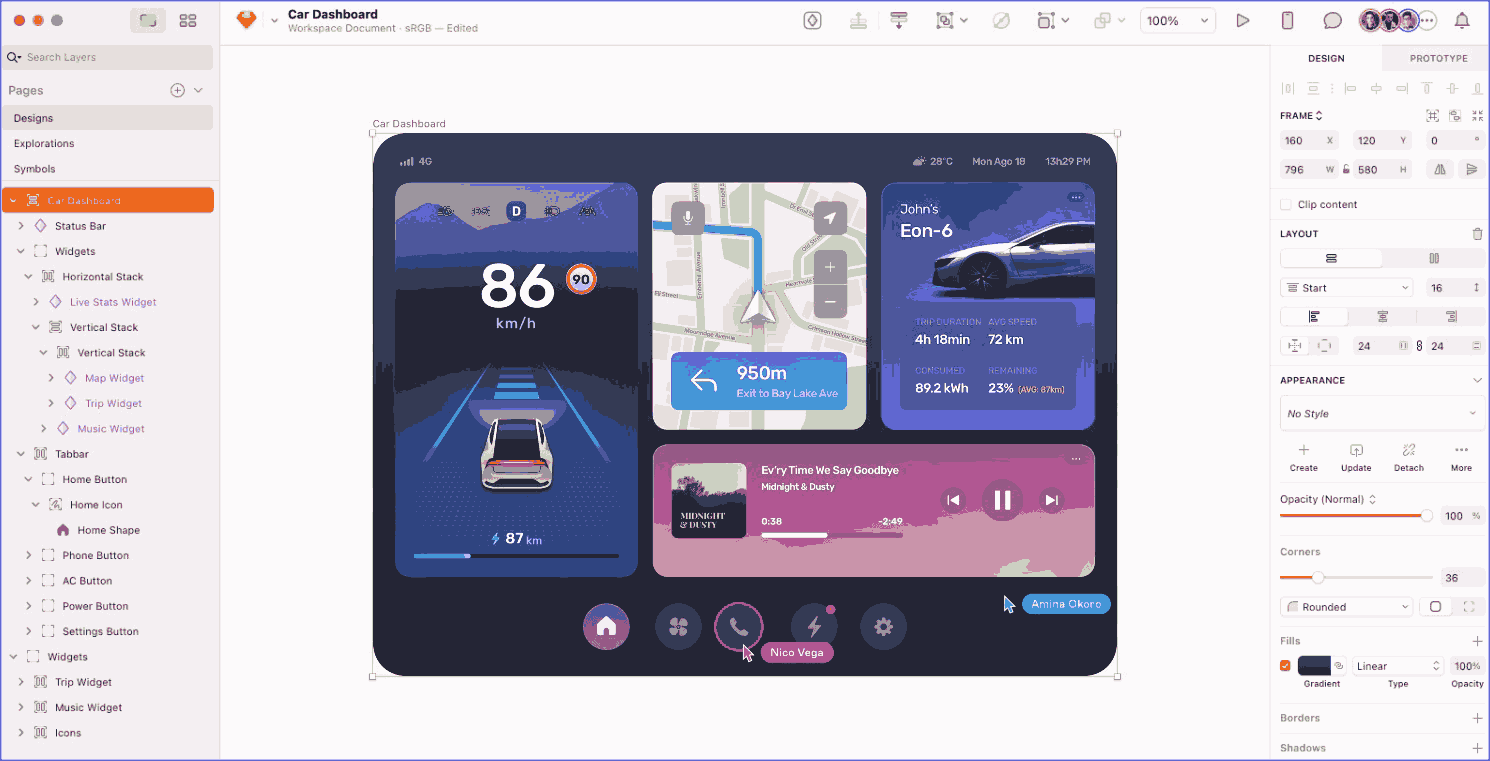Open the Rounded corner style dropdown
1490x761 pixels.
pyautogui.click(x=1346, y=607)
